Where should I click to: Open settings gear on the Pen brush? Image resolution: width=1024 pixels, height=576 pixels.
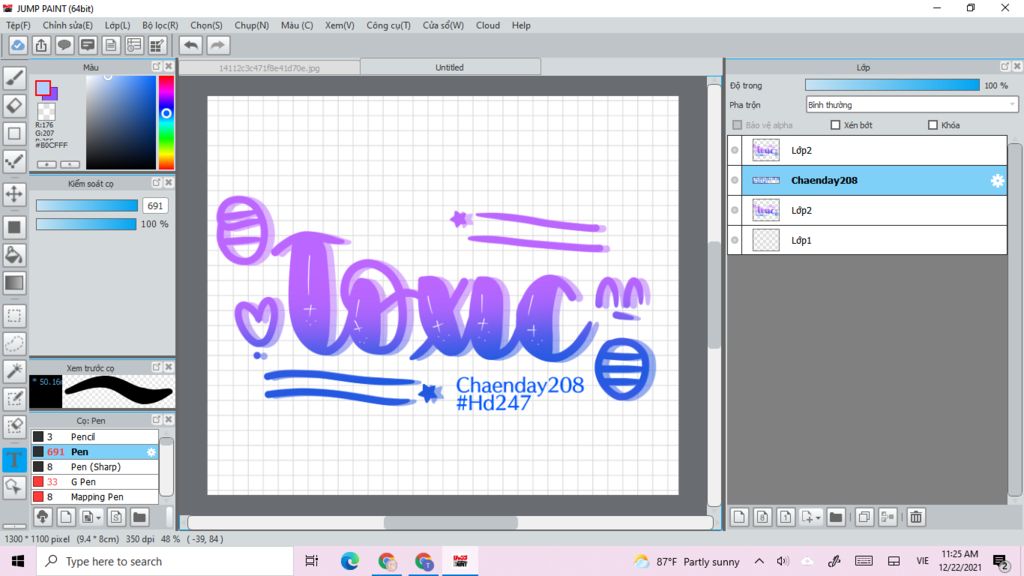[x=151, y=452]
